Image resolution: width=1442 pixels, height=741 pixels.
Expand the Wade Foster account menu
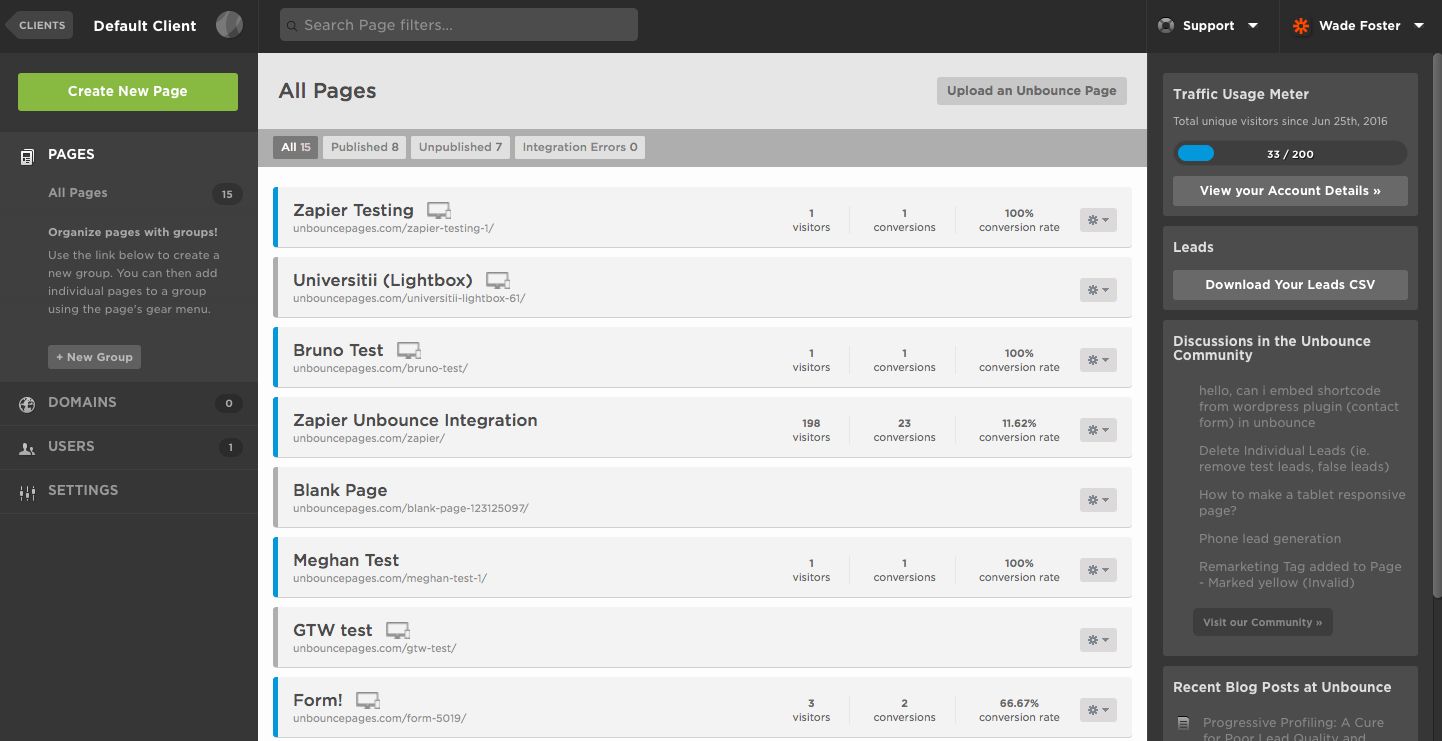(x=1418, y=26)
